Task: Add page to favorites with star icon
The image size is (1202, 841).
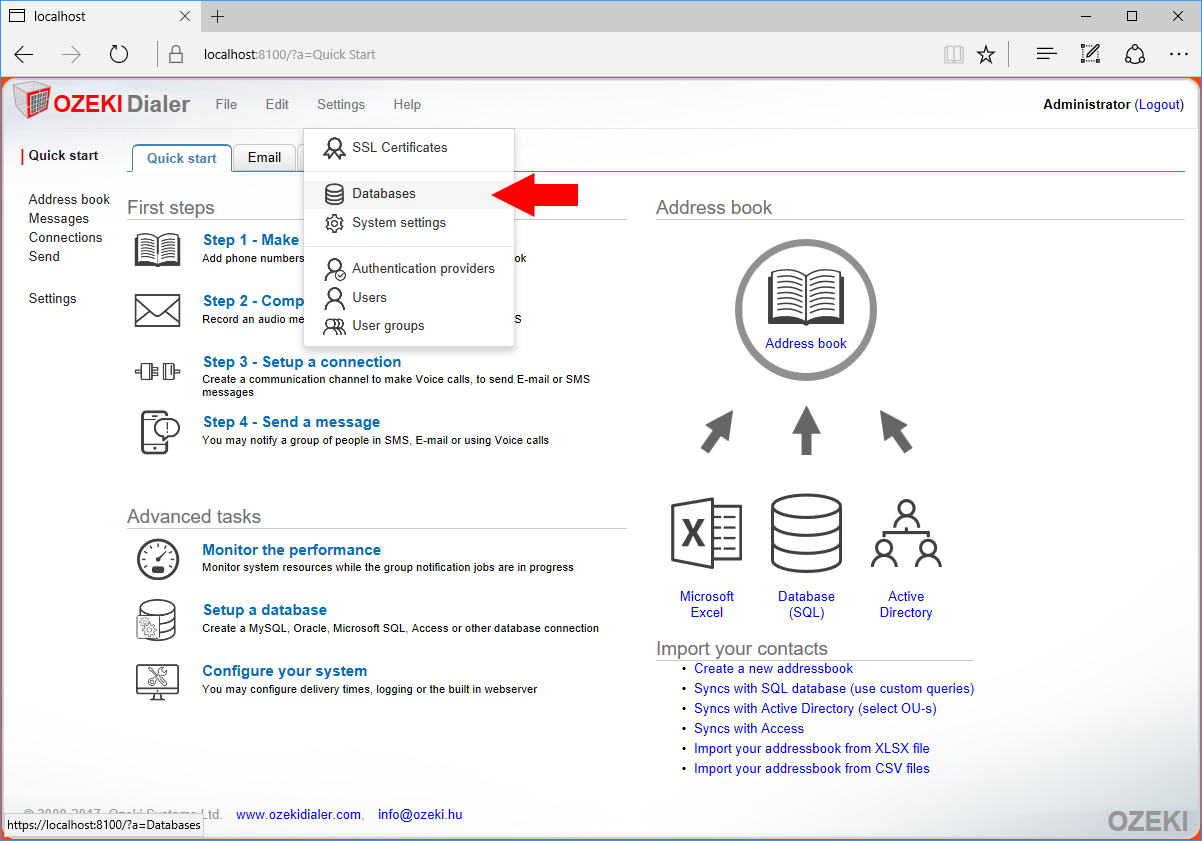Action: (x=986, y=54)
